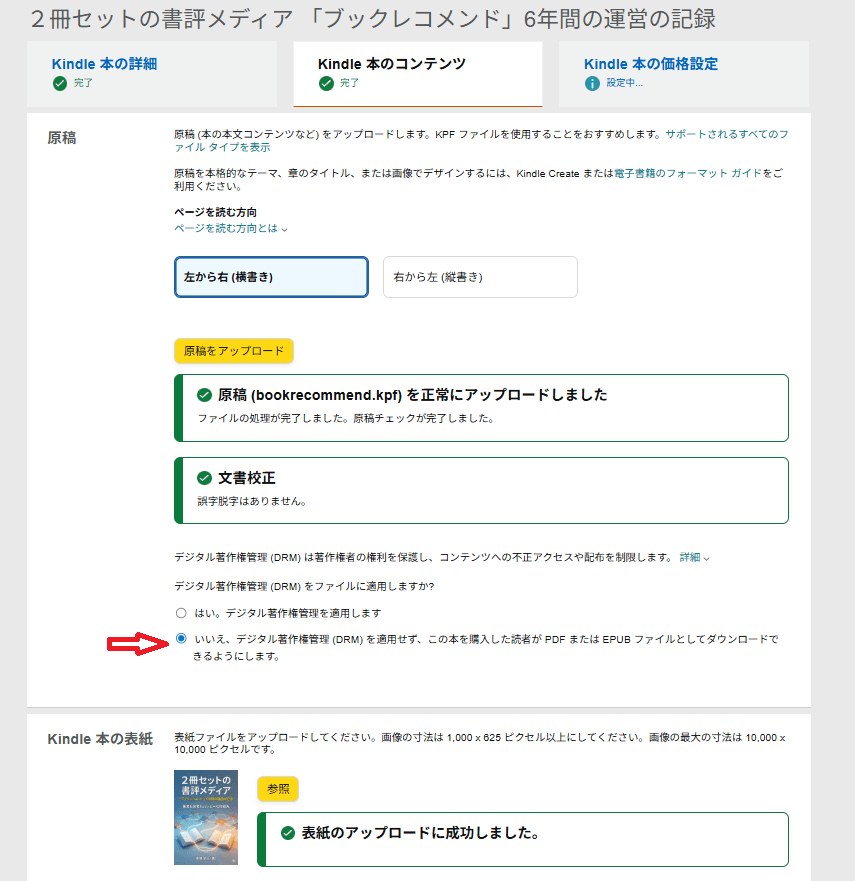Select 右から左 (縦書き) reading direction
The image size is (855, 881).
point(480,277)
